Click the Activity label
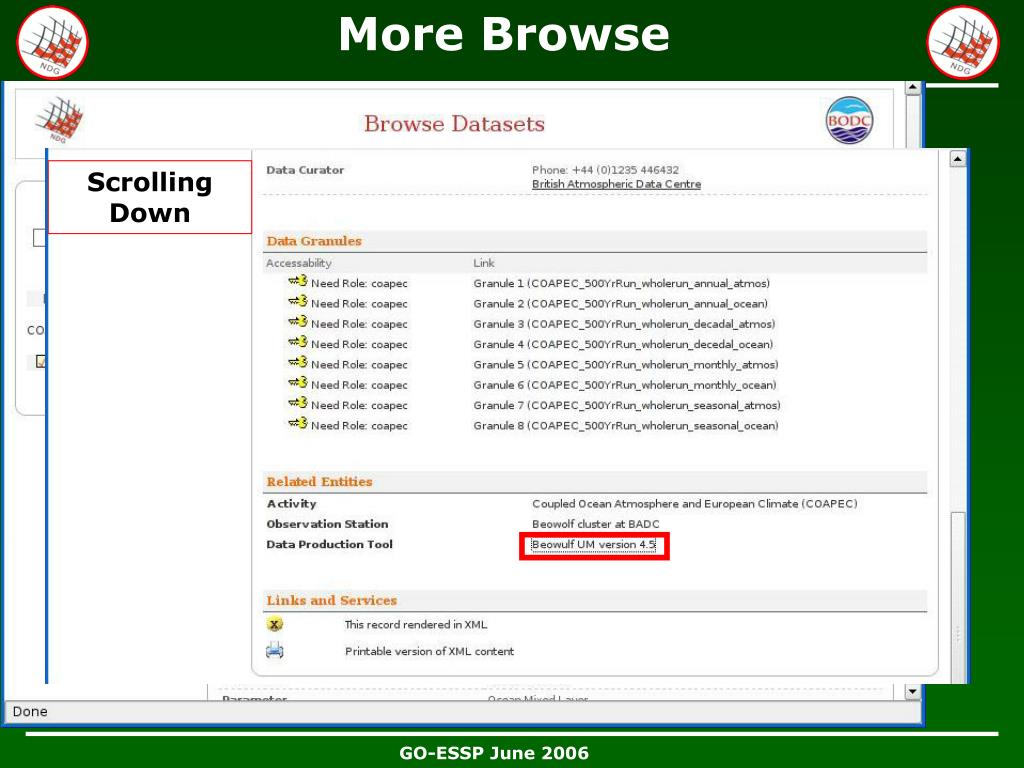Viewport: 1024px width, 768px height. pos(291,504)
